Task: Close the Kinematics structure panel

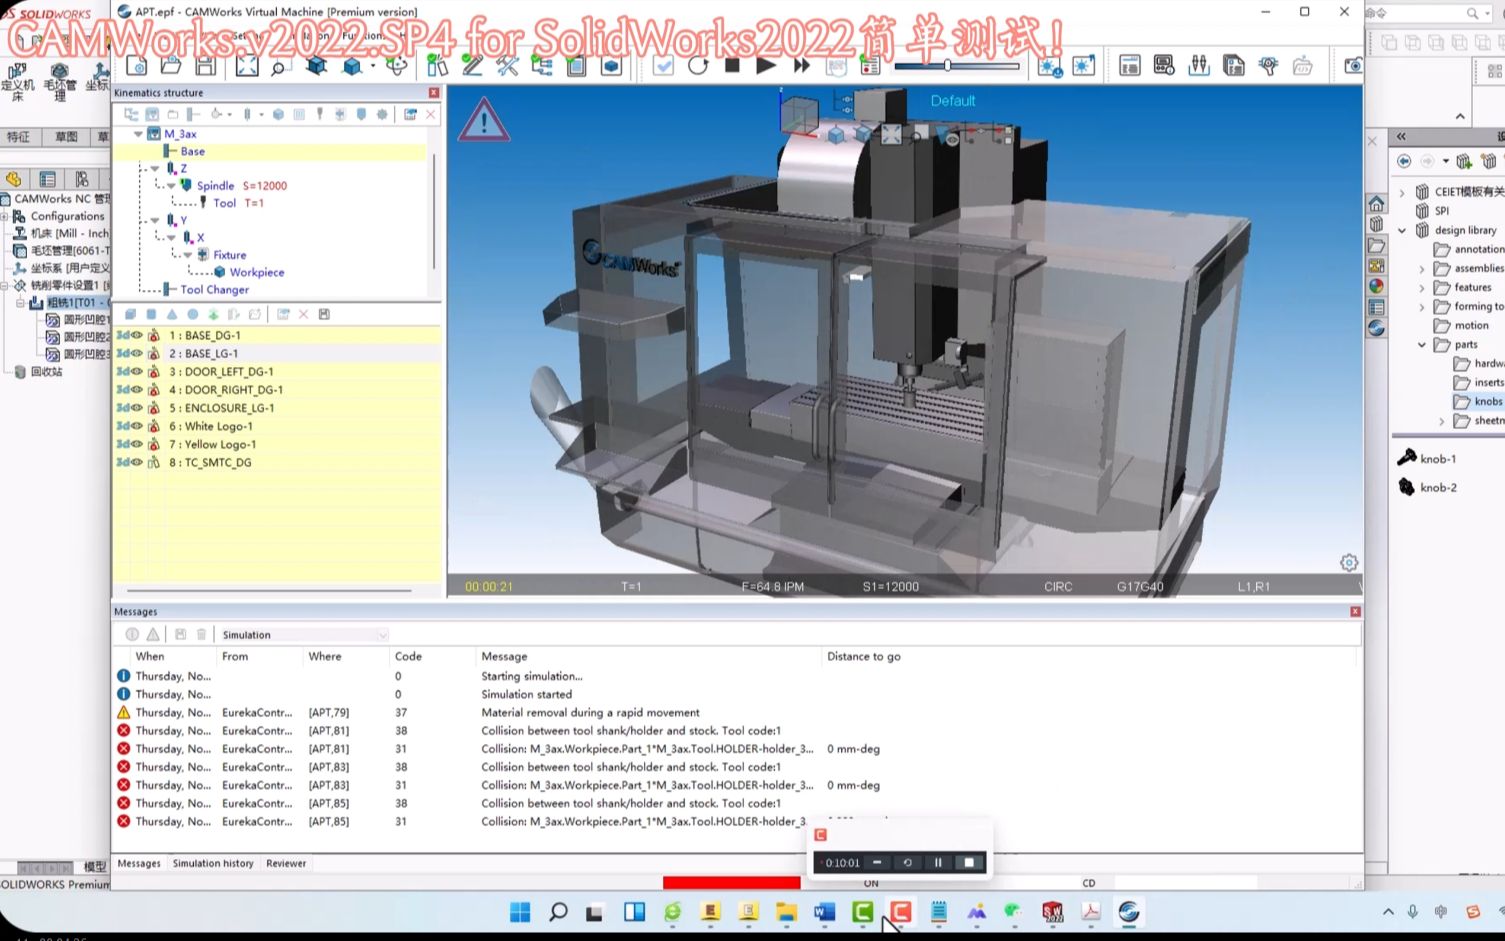Action: (434, 92)
